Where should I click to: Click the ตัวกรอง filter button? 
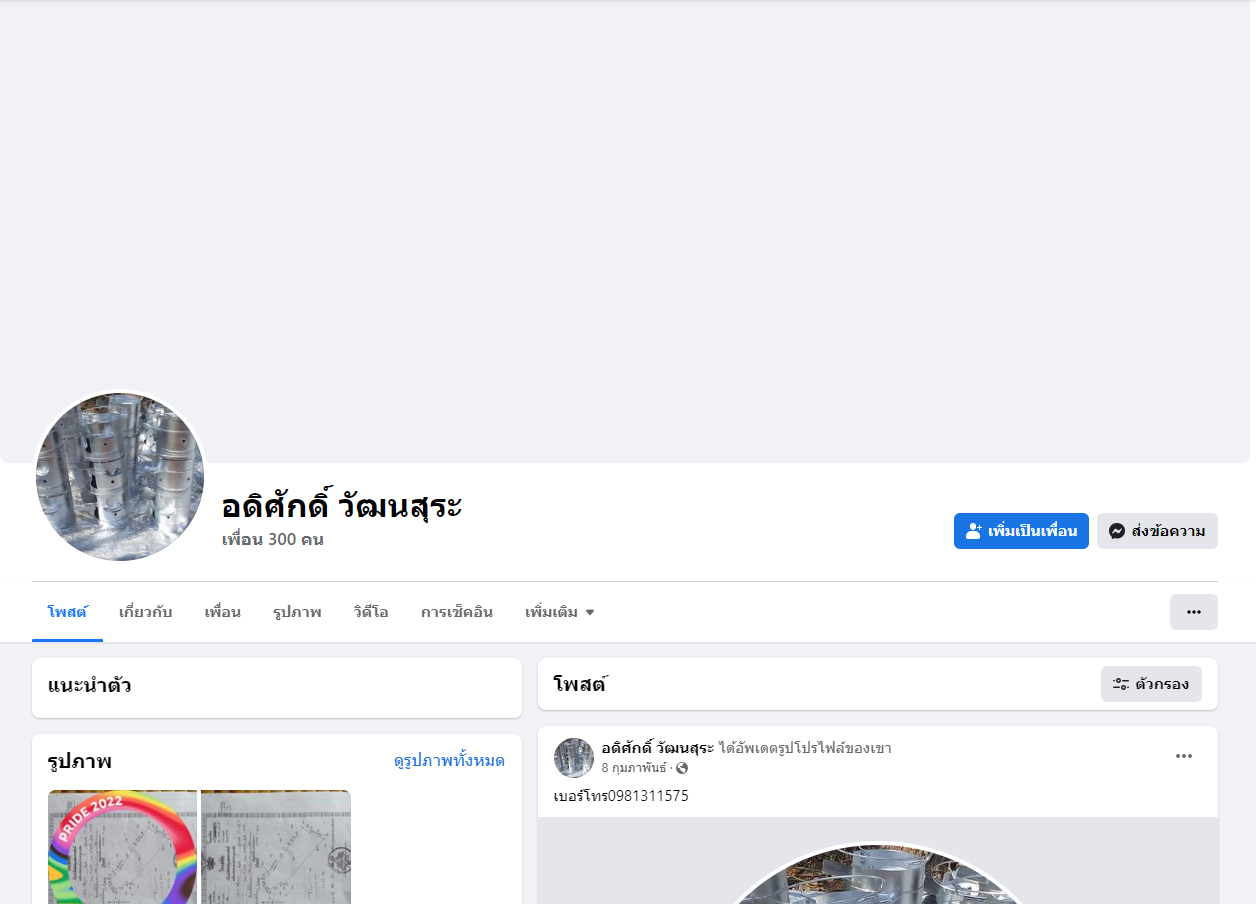[x=1151, y=684]
